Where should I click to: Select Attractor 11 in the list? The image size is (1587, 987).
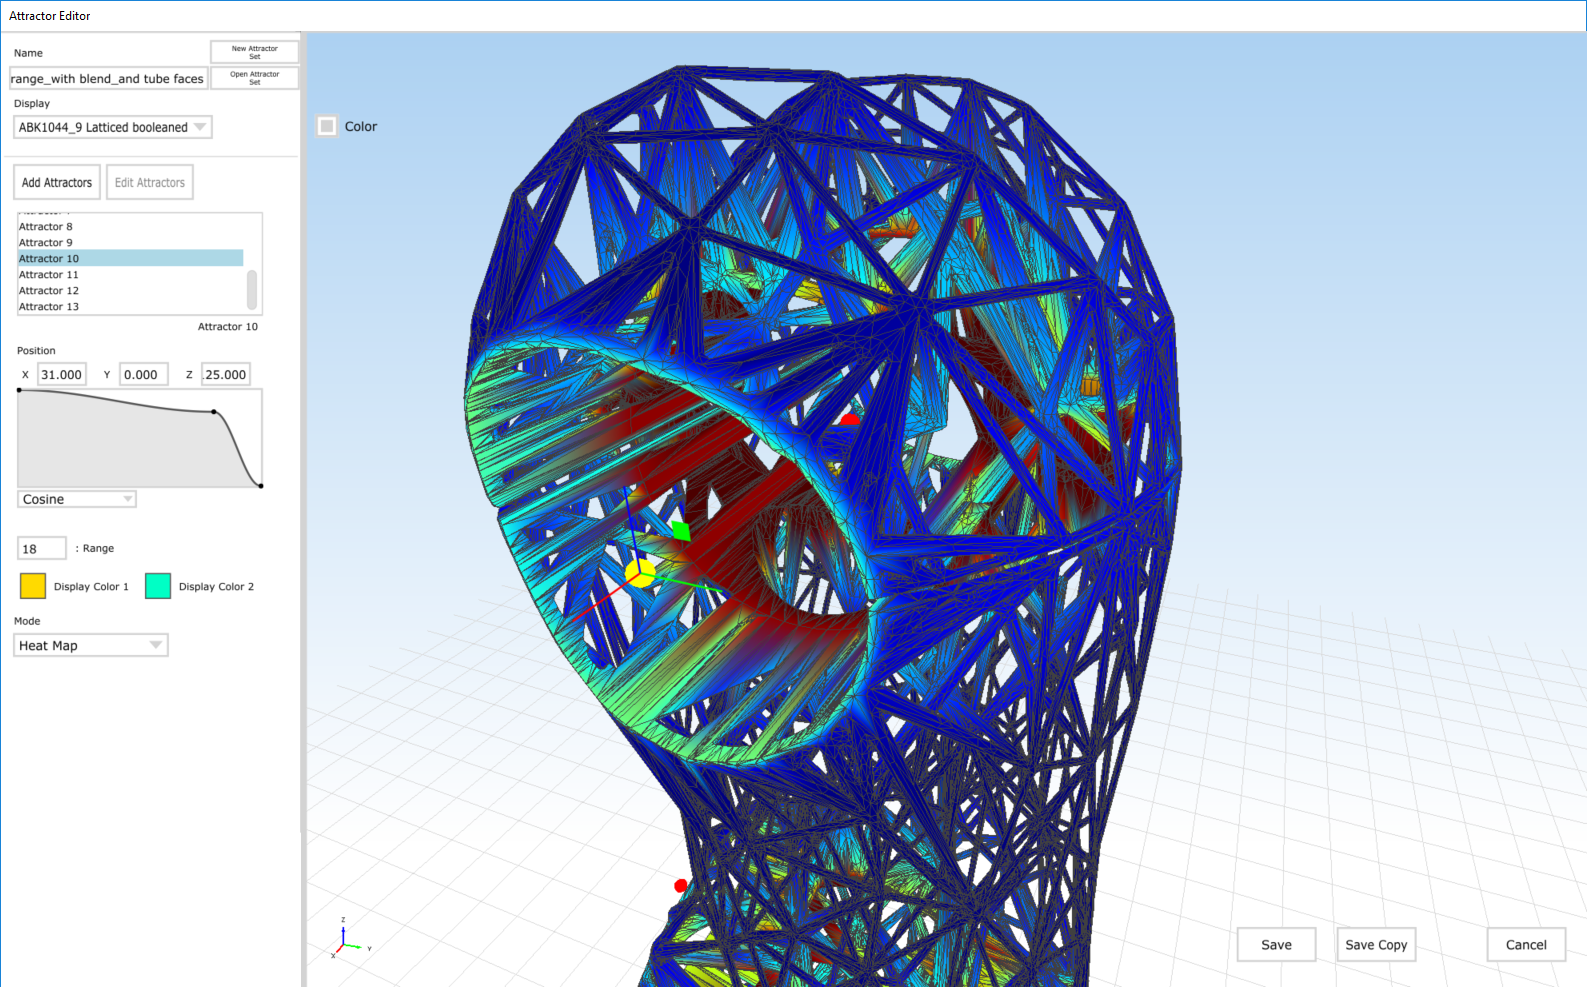(130, 275)
